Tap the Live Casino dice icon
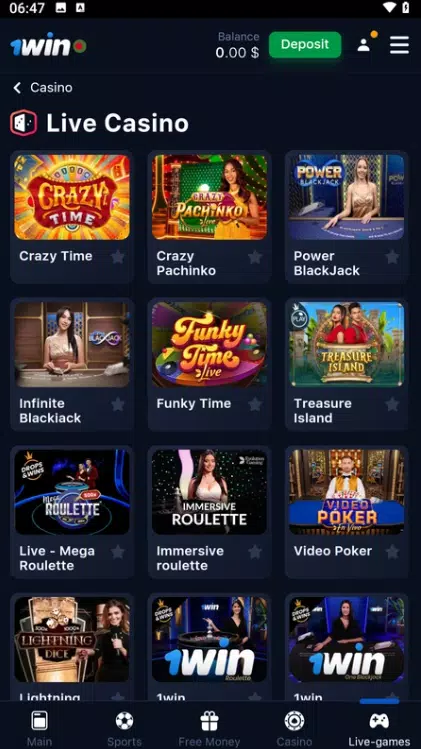The image size is (421, 749). click(x=23, y=123)
